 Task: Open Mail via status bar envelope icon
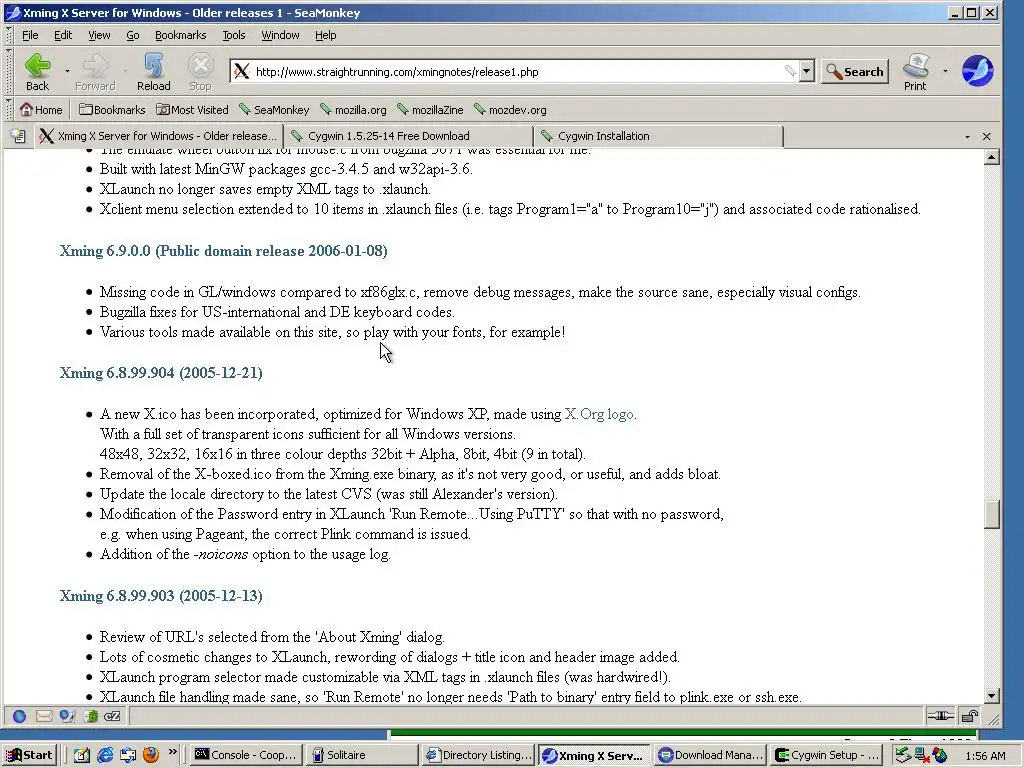(44, 716)
